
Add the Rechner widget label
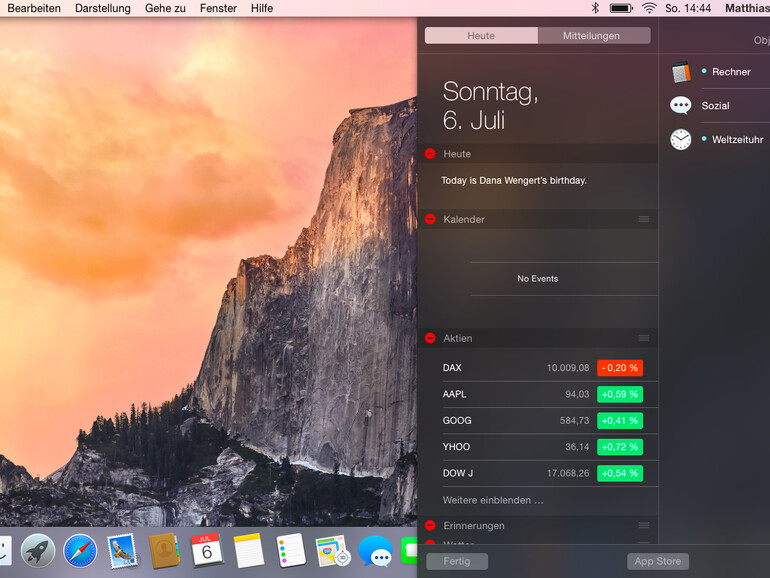click(731, 72)
